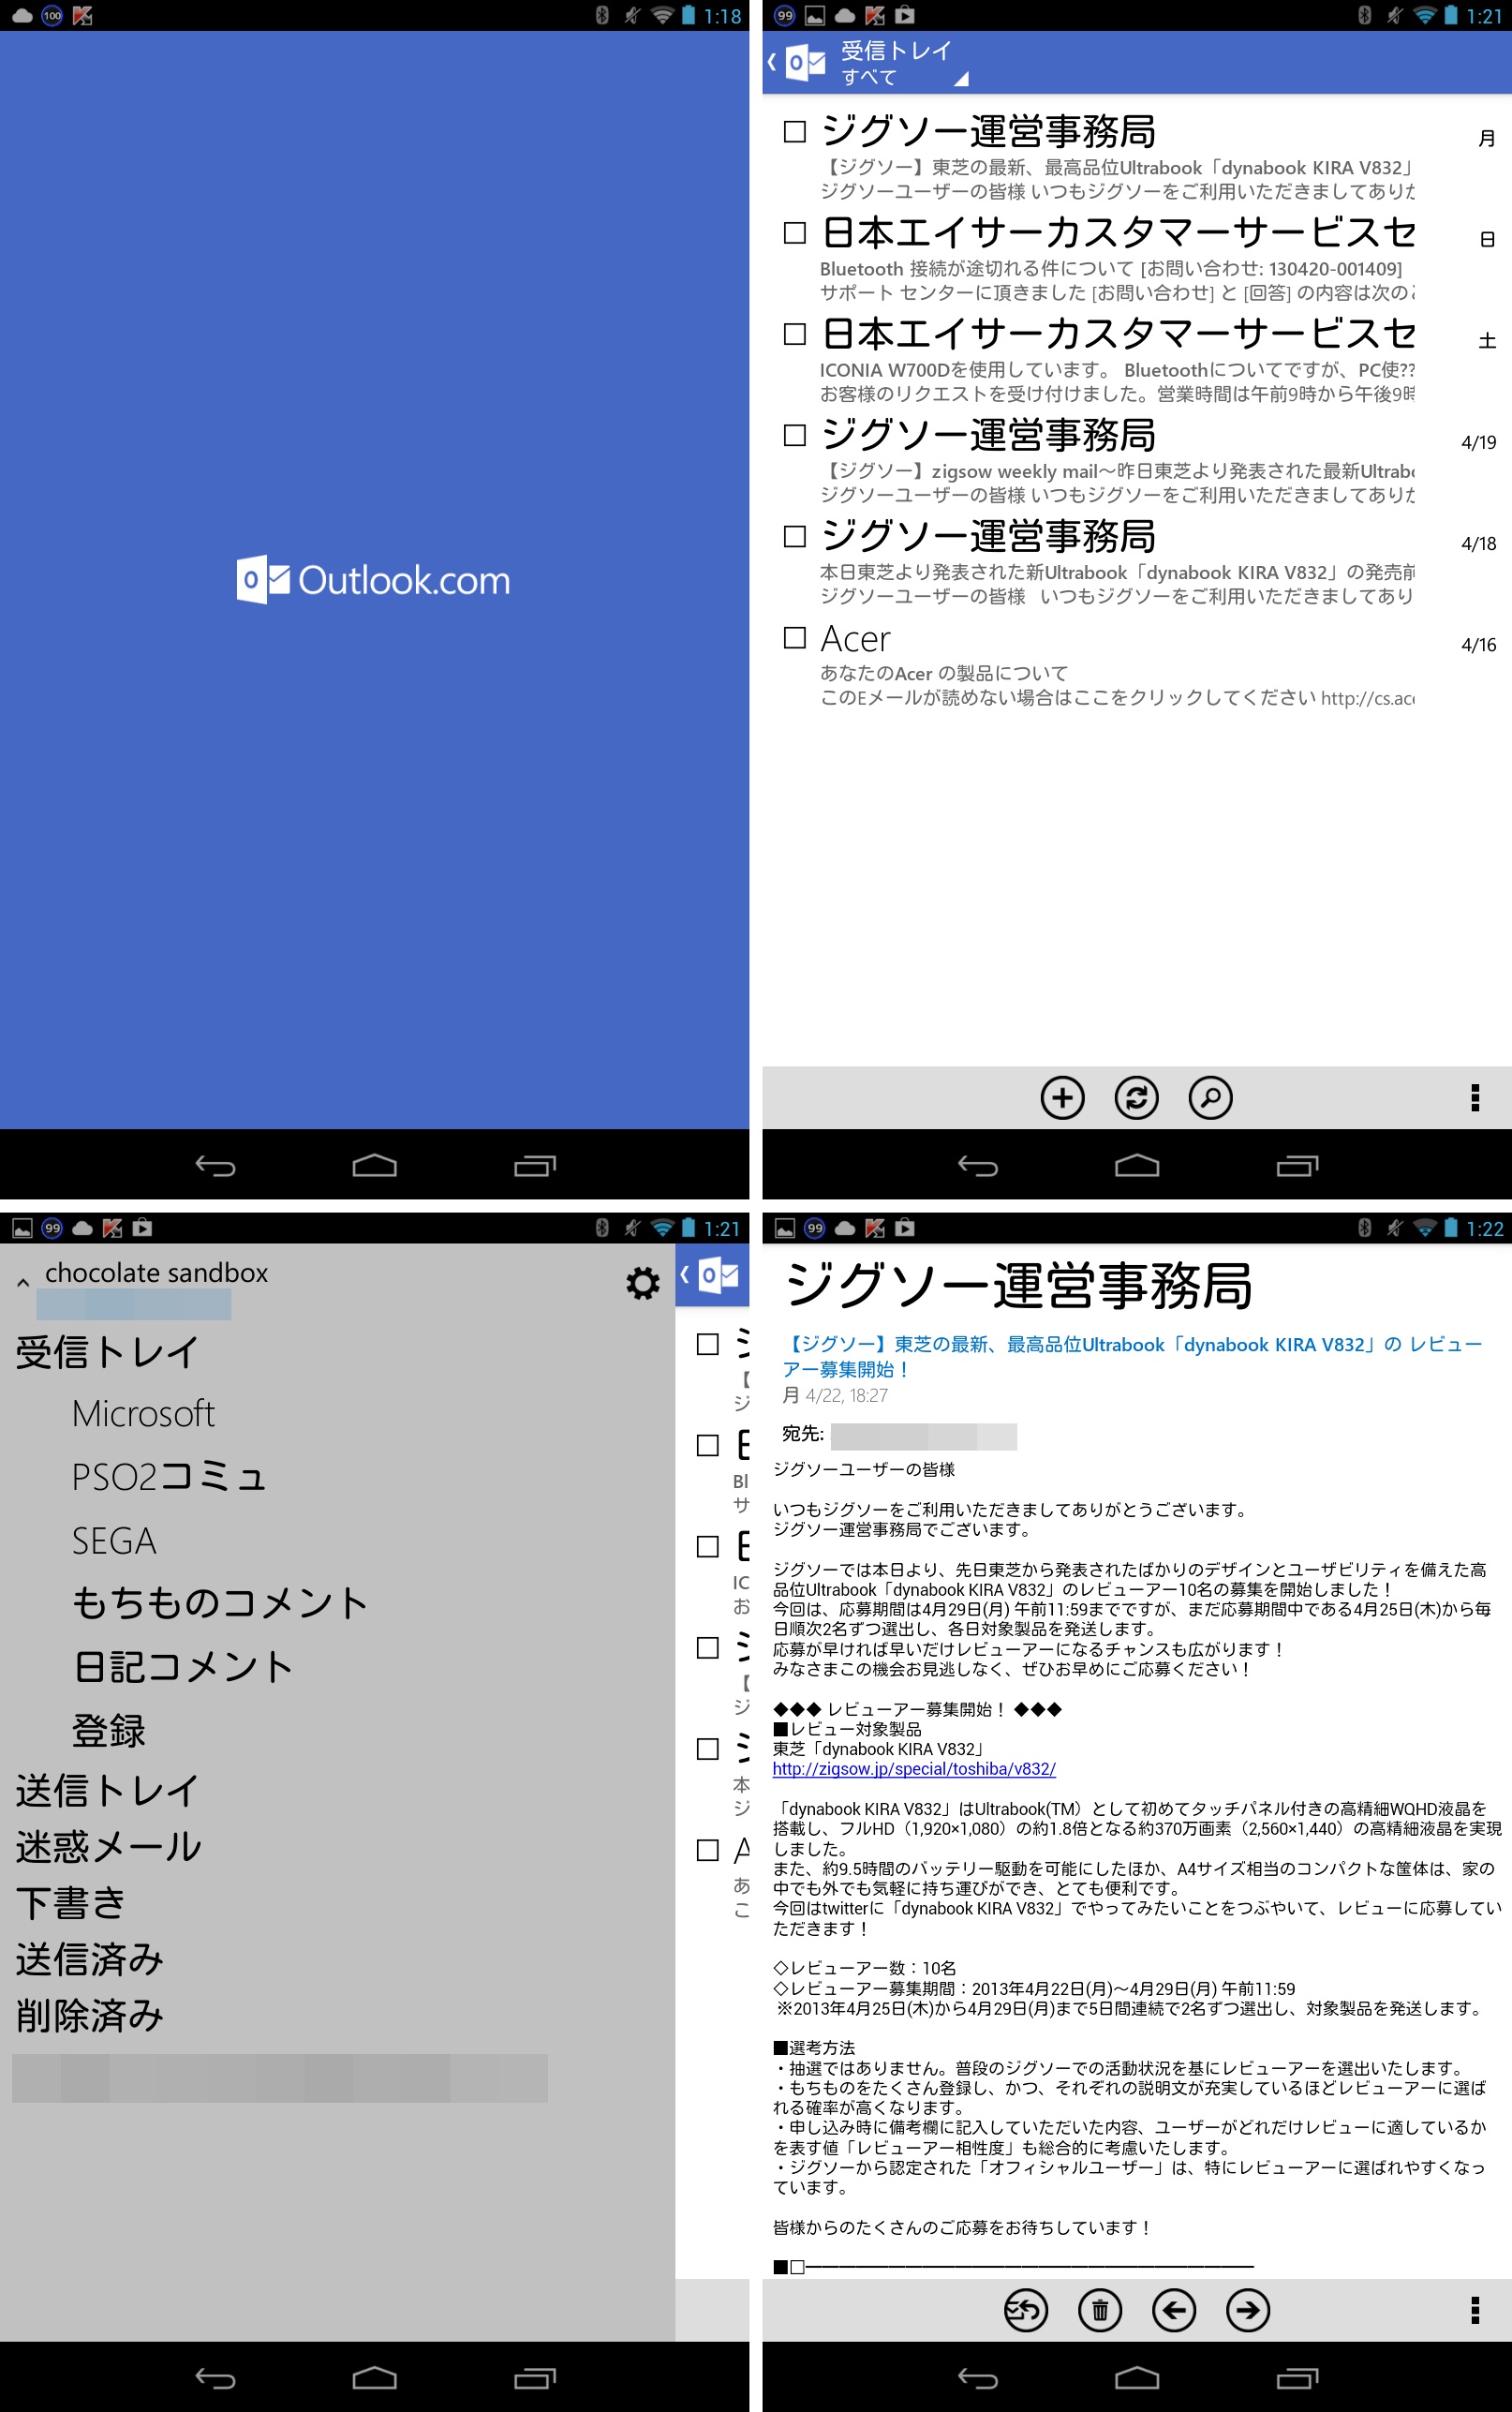Tap the compose new mail plus icon
The image size is (1512, 2412).
pyautogui.click(x=1062, y=1097)
